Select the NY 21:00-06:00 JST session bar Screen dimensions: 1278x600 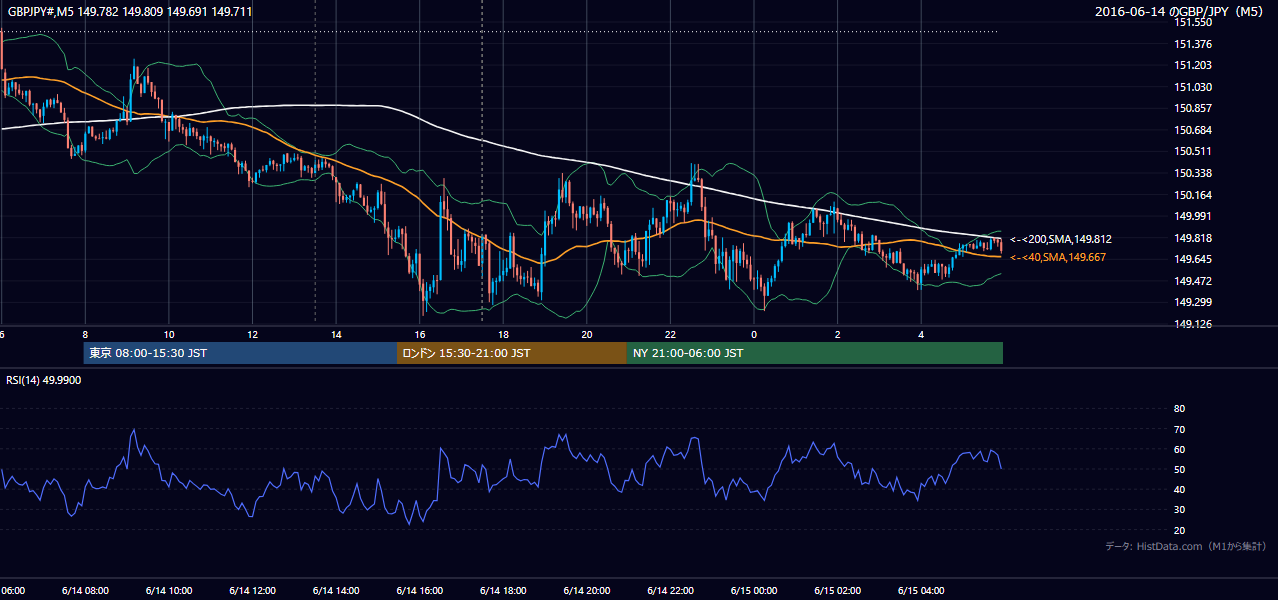(x=815, y=353)
